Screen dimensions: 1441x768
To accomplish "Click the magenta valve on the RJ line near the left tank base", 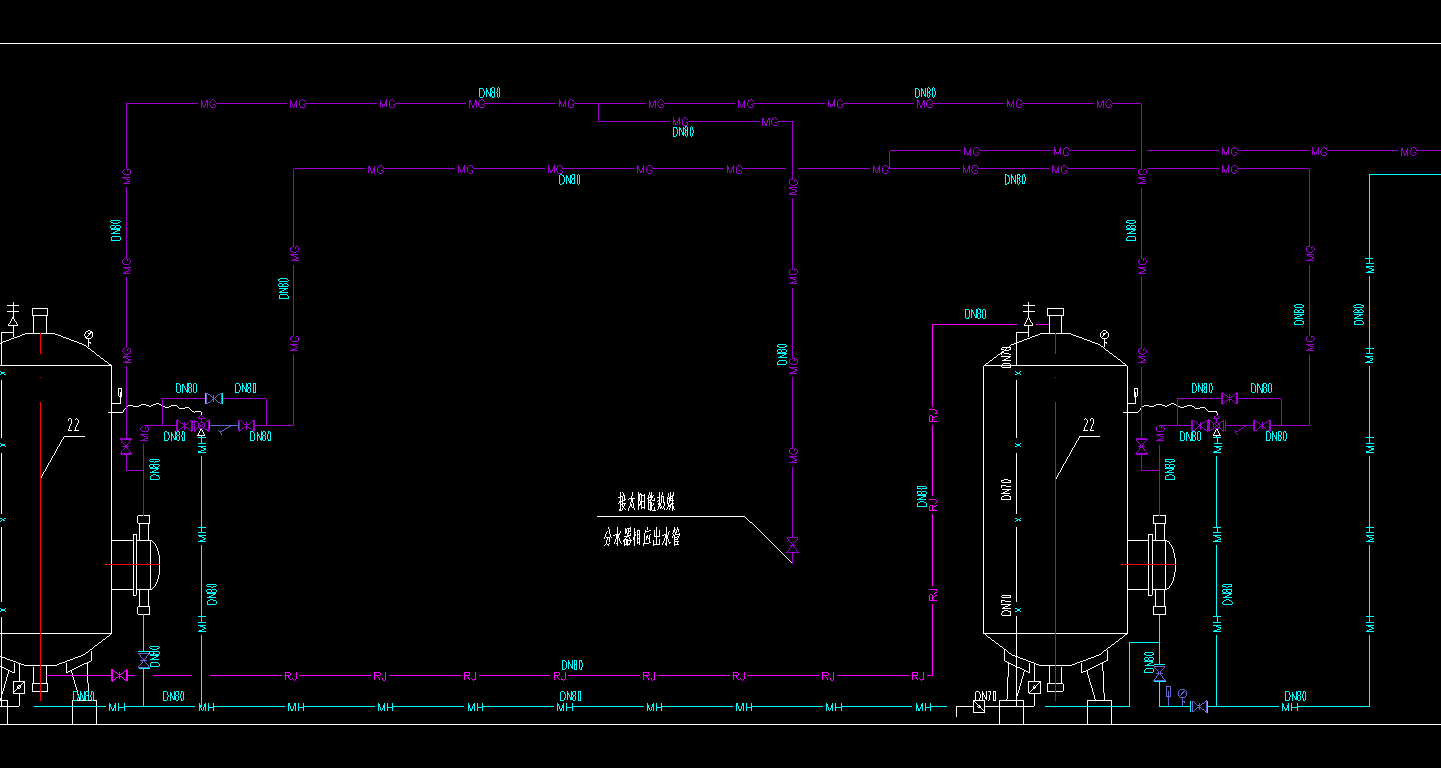I will click(x=119, y=676).
